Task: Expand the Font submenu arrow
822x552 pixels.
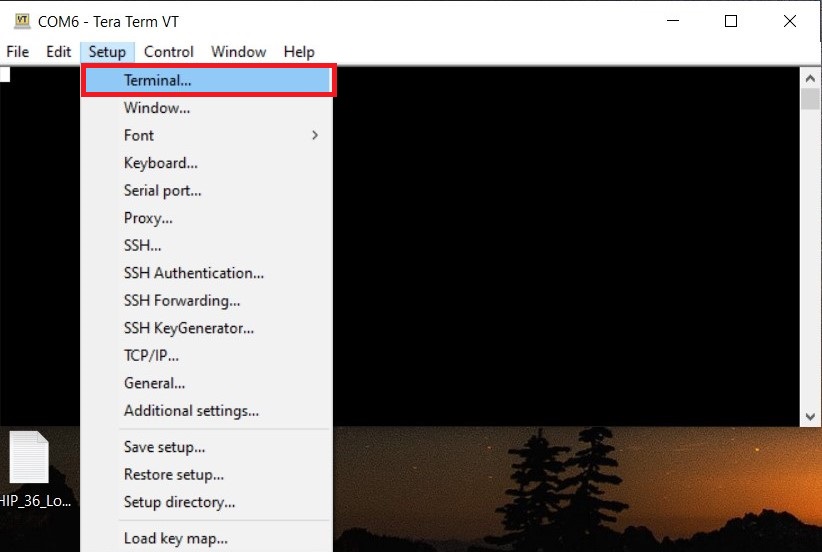Action: tap(314, 135)
